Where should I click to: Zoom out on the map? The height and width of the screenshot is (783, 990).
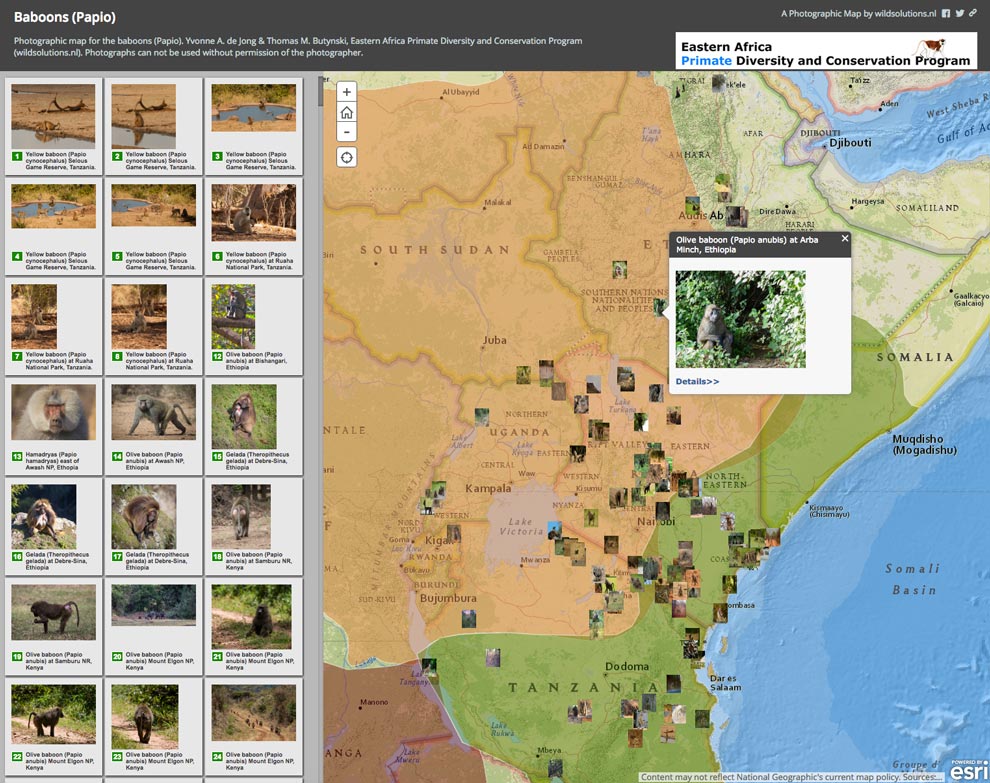tap(347, 132)
